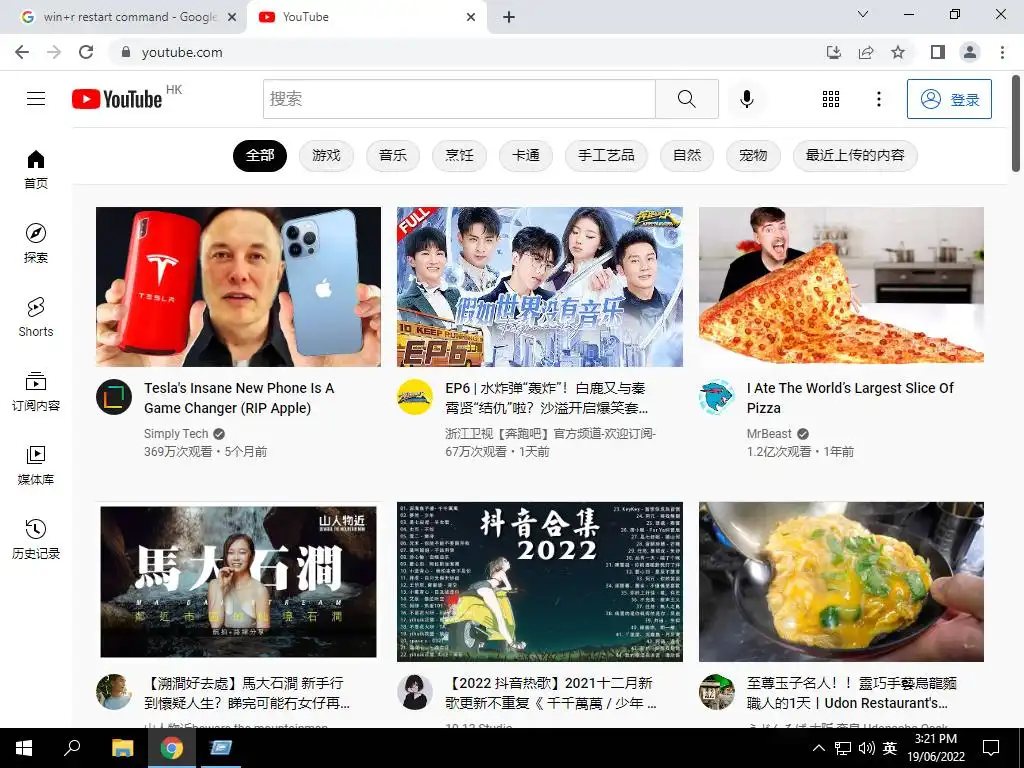
Task: Open Windows taskbar search
Action: (x=72, y=748)
